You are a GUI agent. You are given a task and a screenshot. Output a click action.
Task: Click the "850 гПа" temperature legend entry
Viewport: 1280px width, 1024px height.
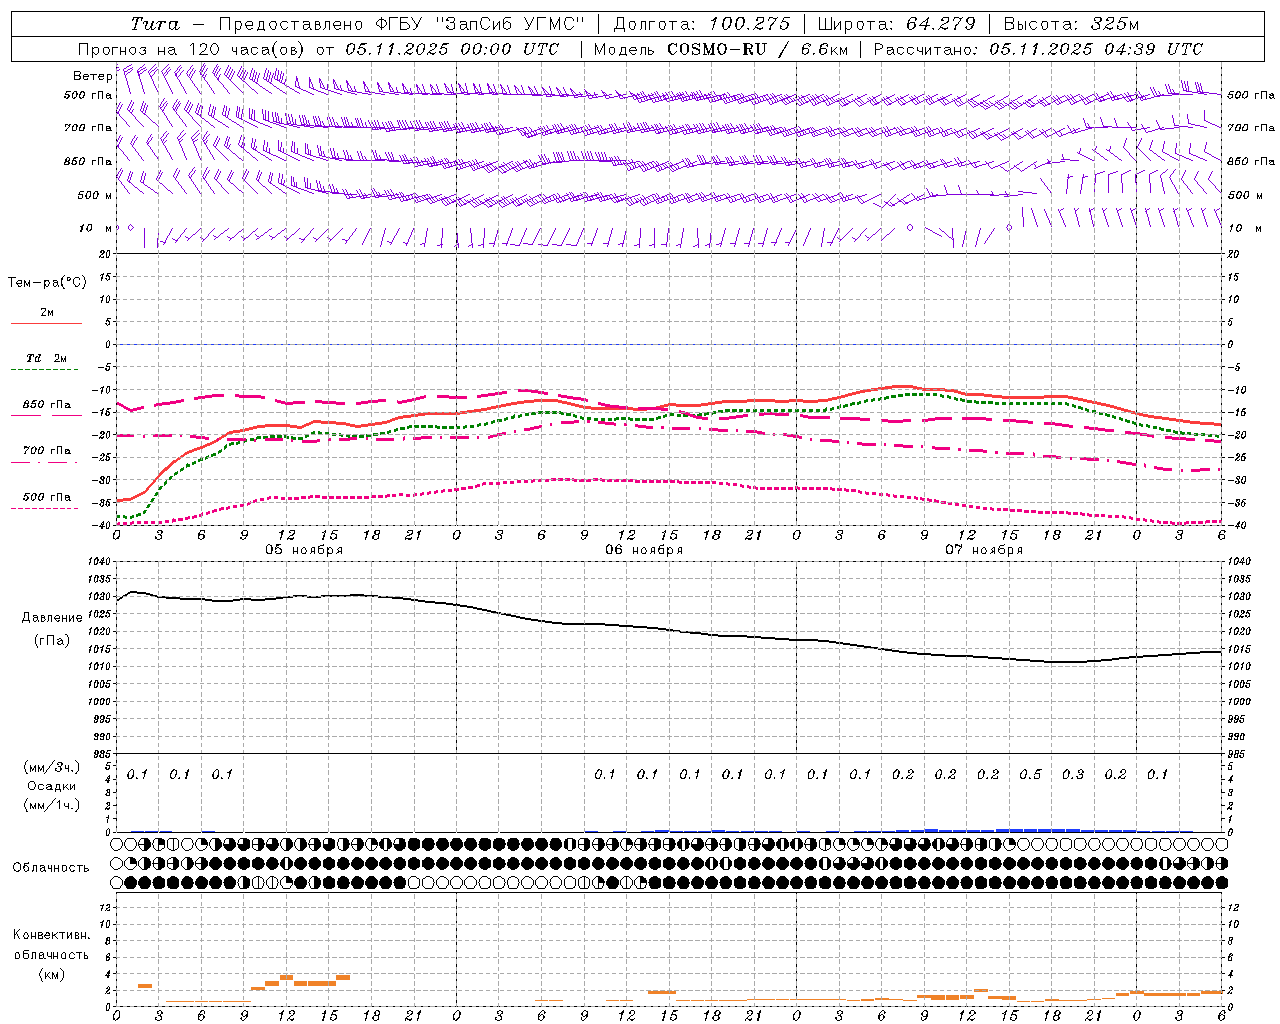(46, 410)
